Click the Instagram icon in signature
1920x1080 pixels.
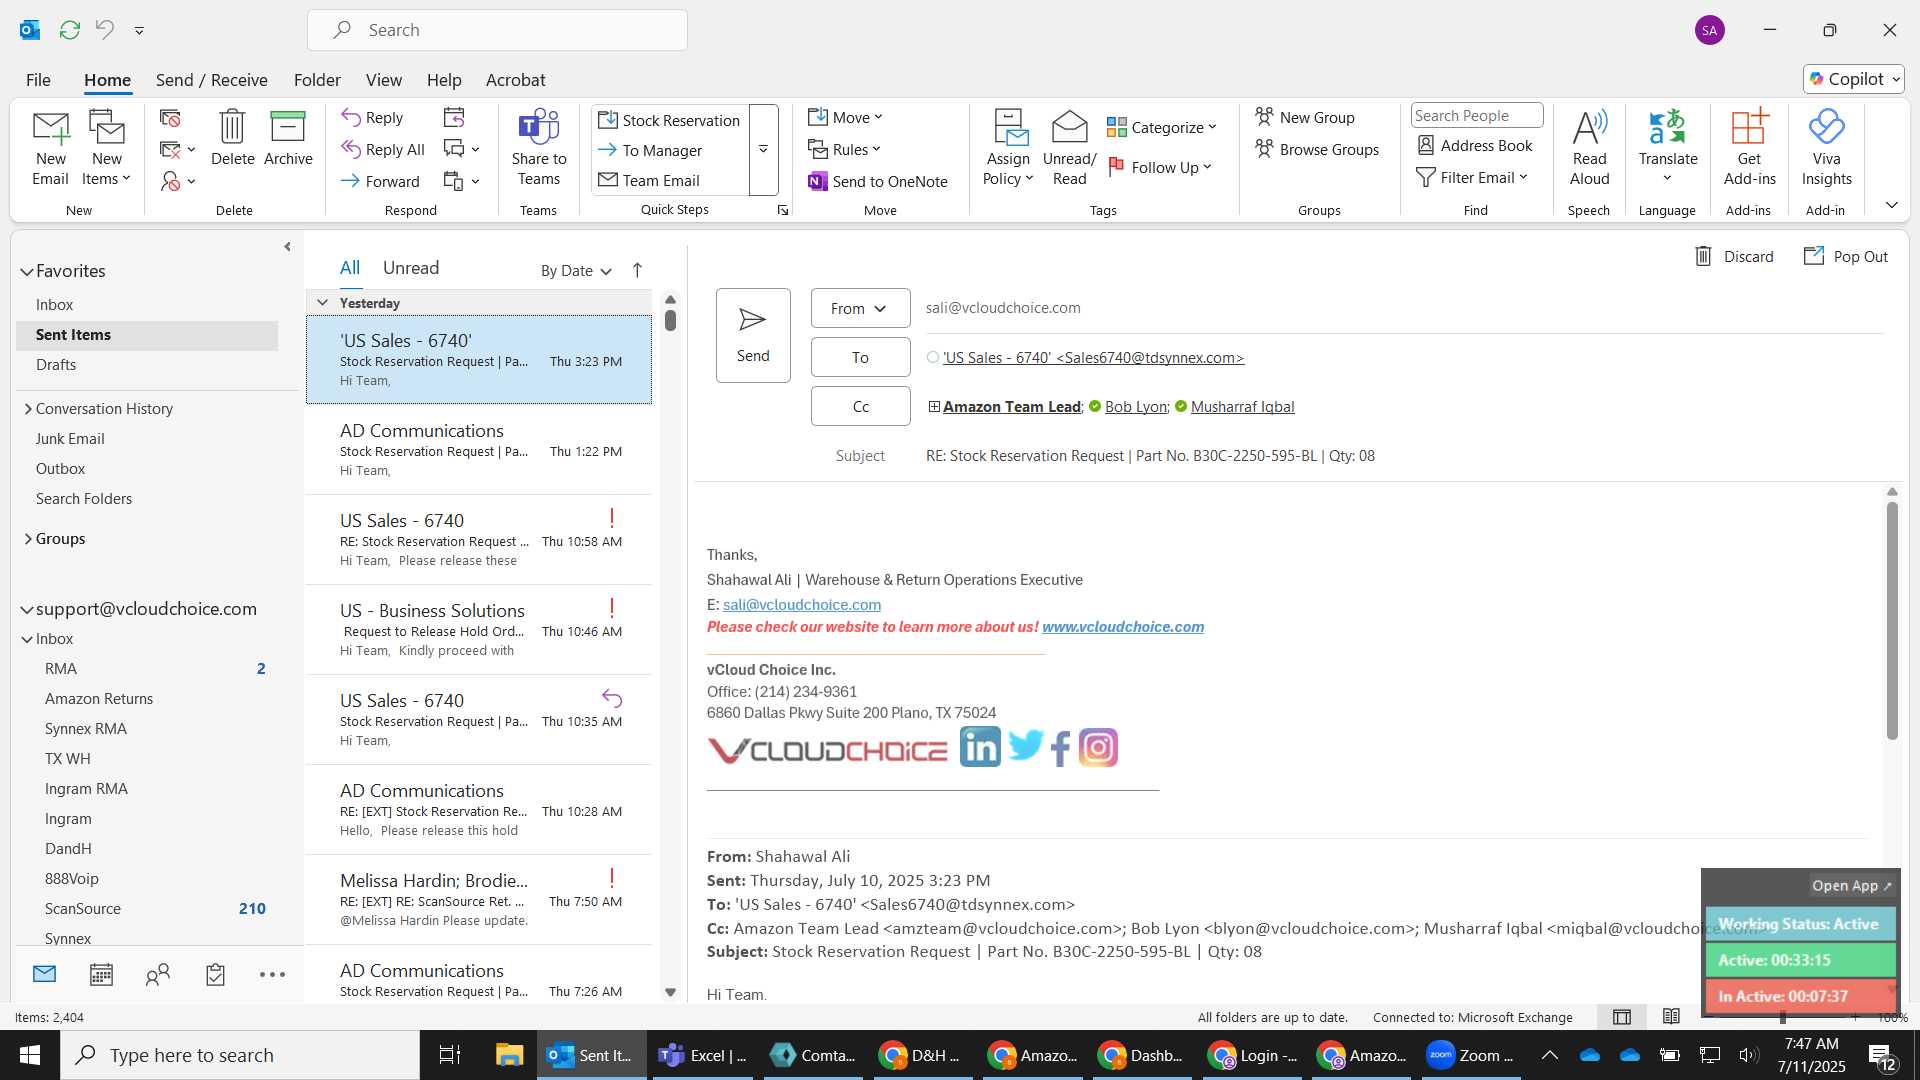pyautogui.click(x=1098, y=747)
